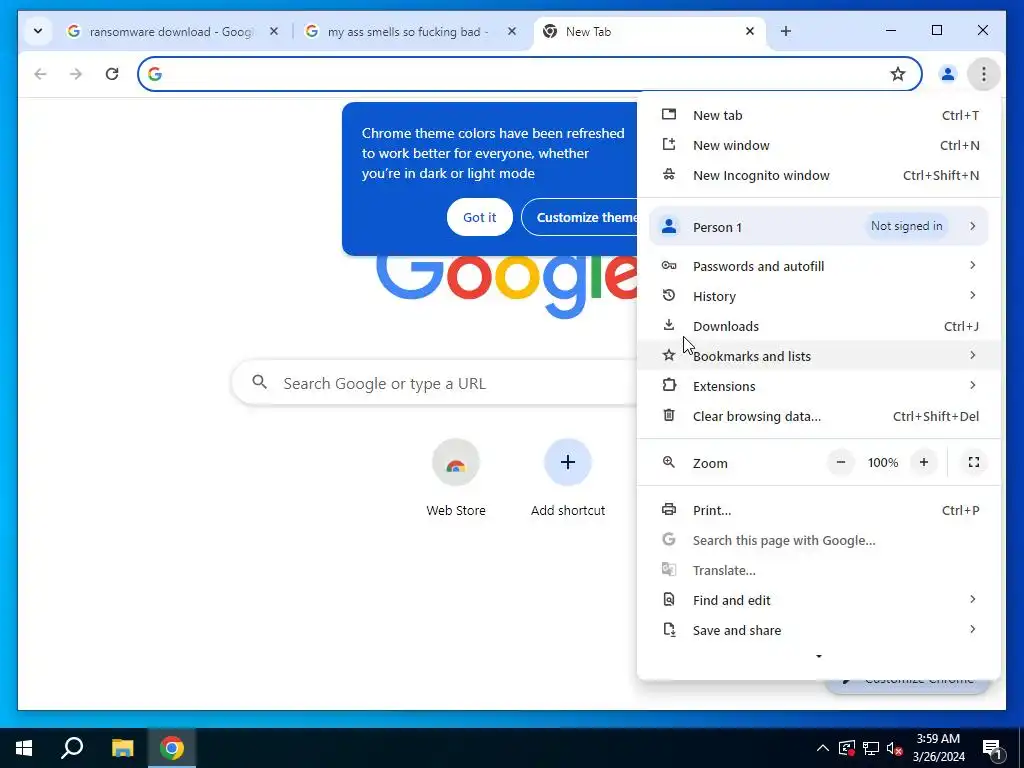
Task: Open the tab search dropdown arrow
Action: 38,31
